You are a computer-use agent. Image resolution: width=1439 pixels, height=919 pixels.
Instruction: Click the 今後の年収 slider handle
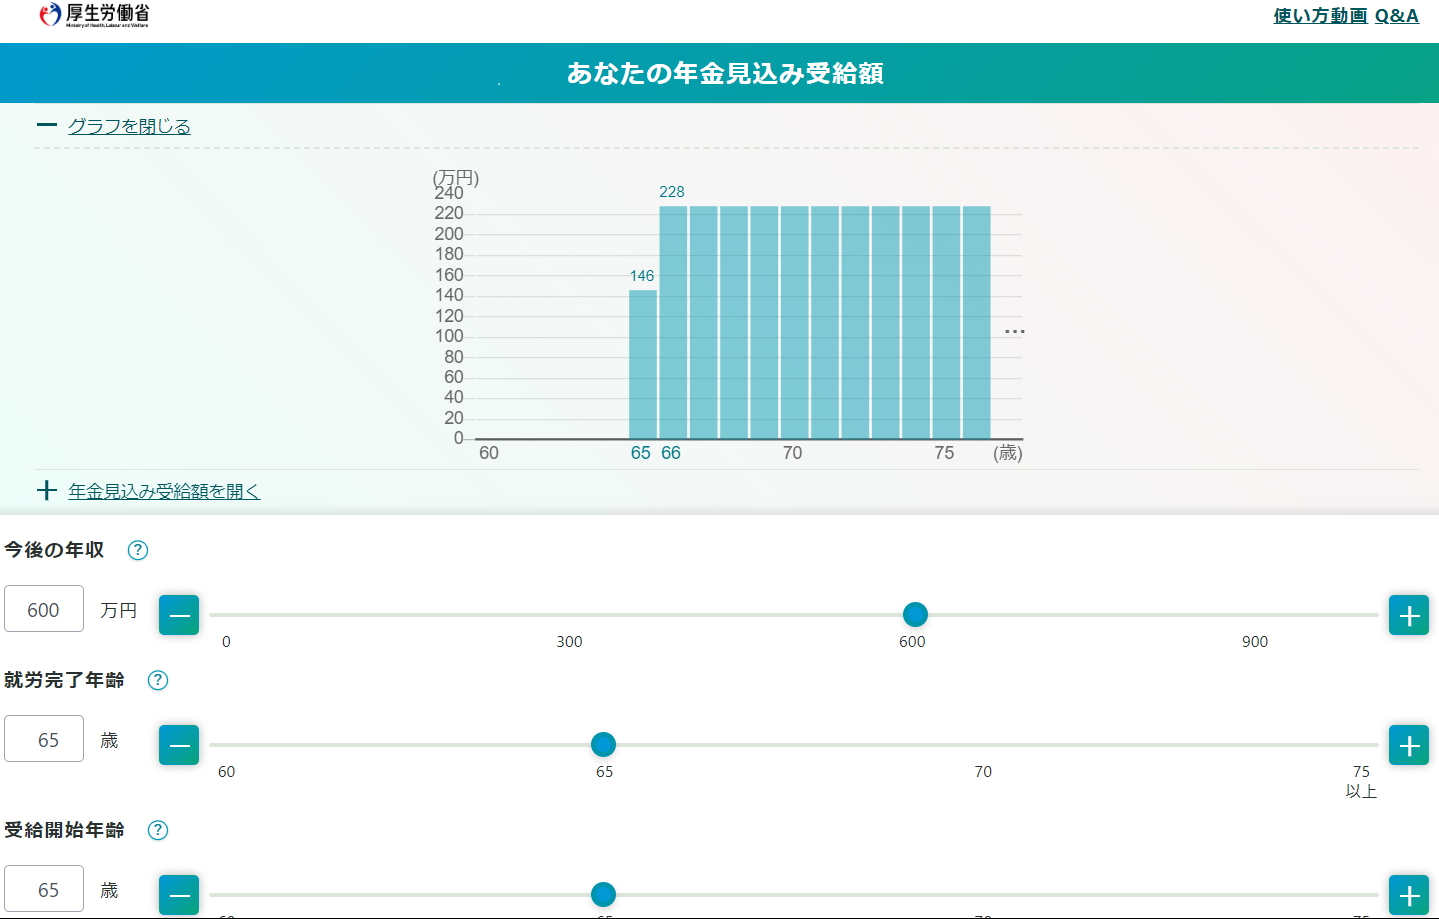[x=915, y=614]
